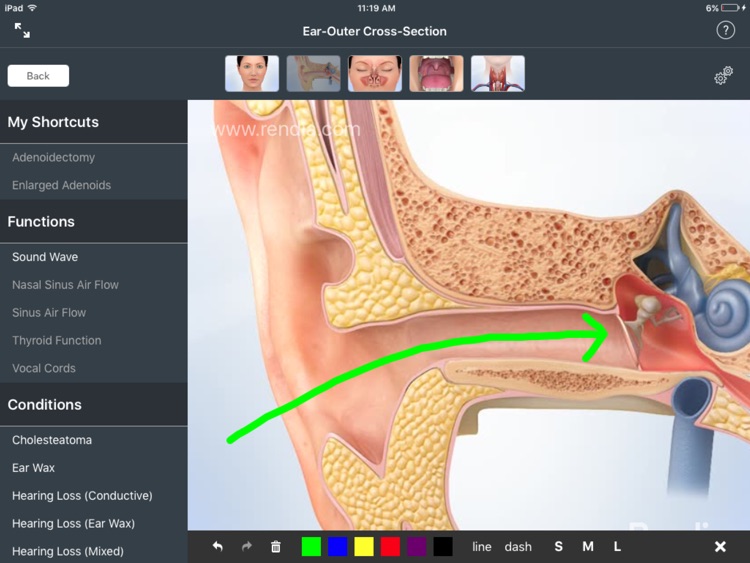
Task: Click the redo arrow icon
Action: coord(247,546)
